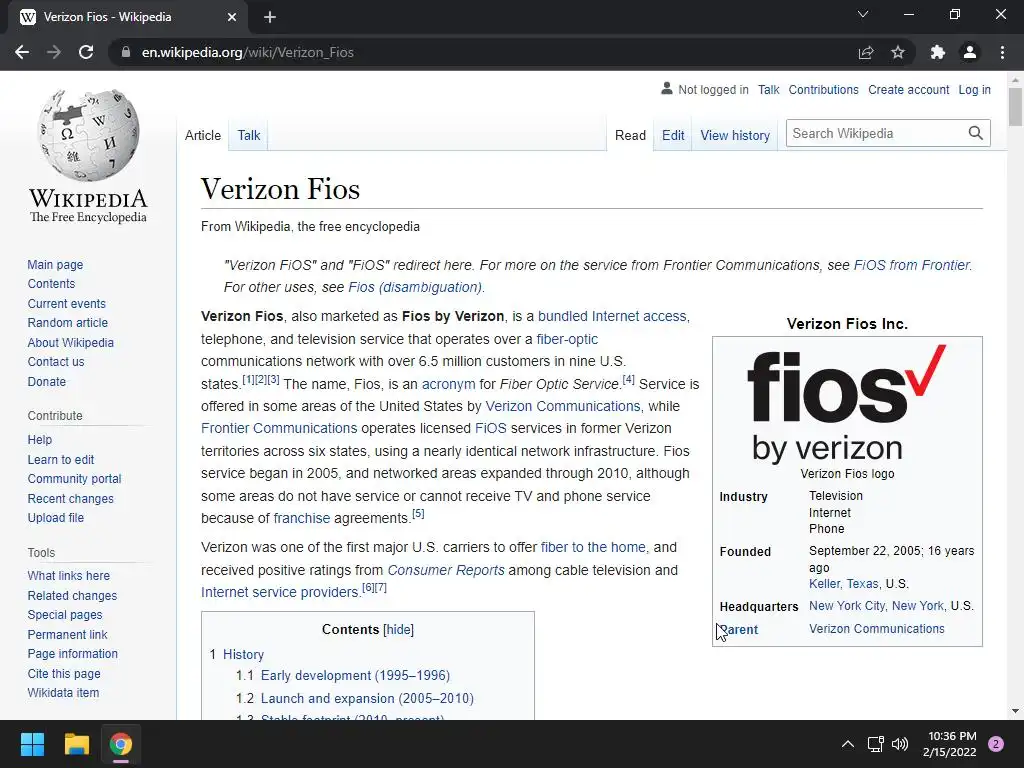Open the Verizon Communications link in the paragraph
Image resolution: width=1024 pixels, height=768 pixels.
tap(562, 406)
